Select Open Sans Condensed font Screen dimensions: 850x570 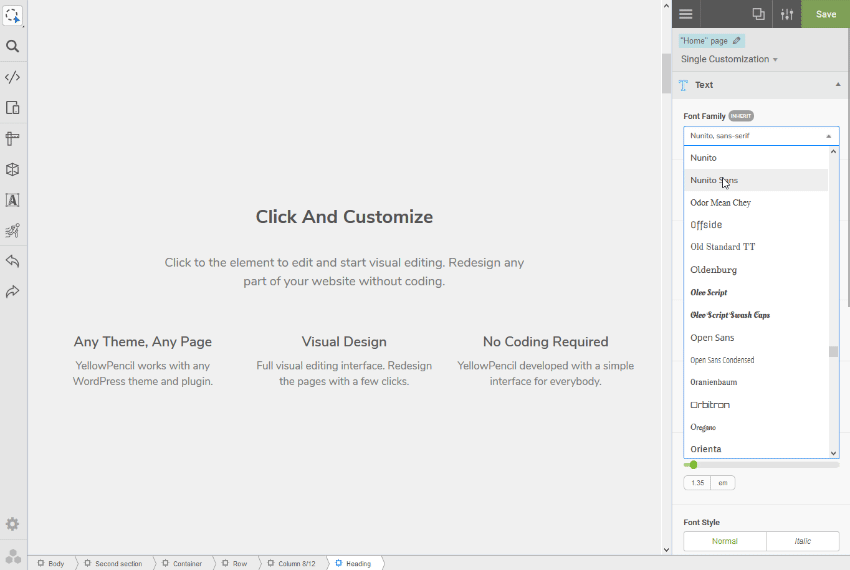tap(756, 360)
